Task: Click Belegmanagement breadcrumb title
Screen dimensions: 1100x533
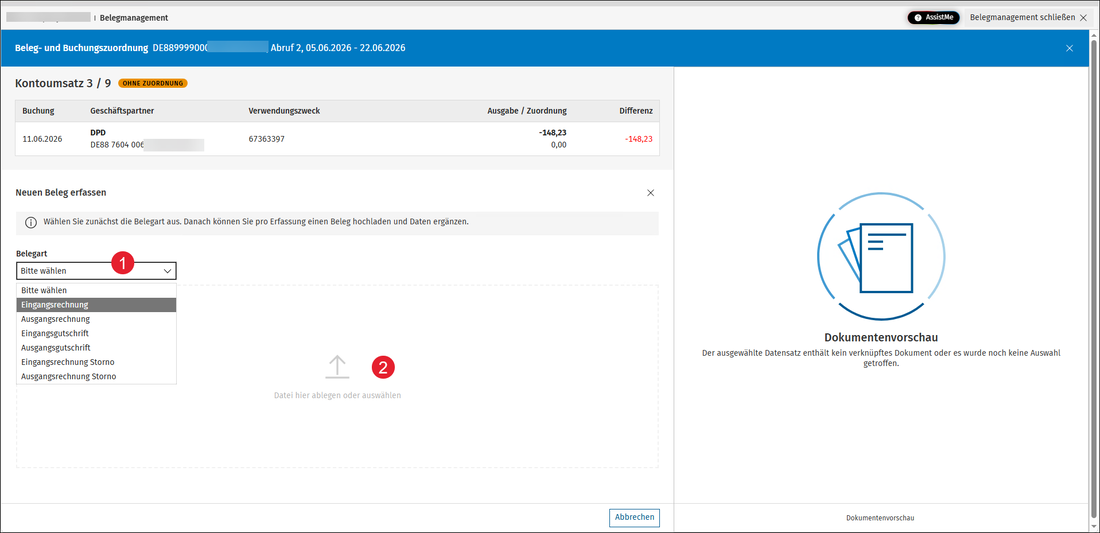Action: click(134, 18)
